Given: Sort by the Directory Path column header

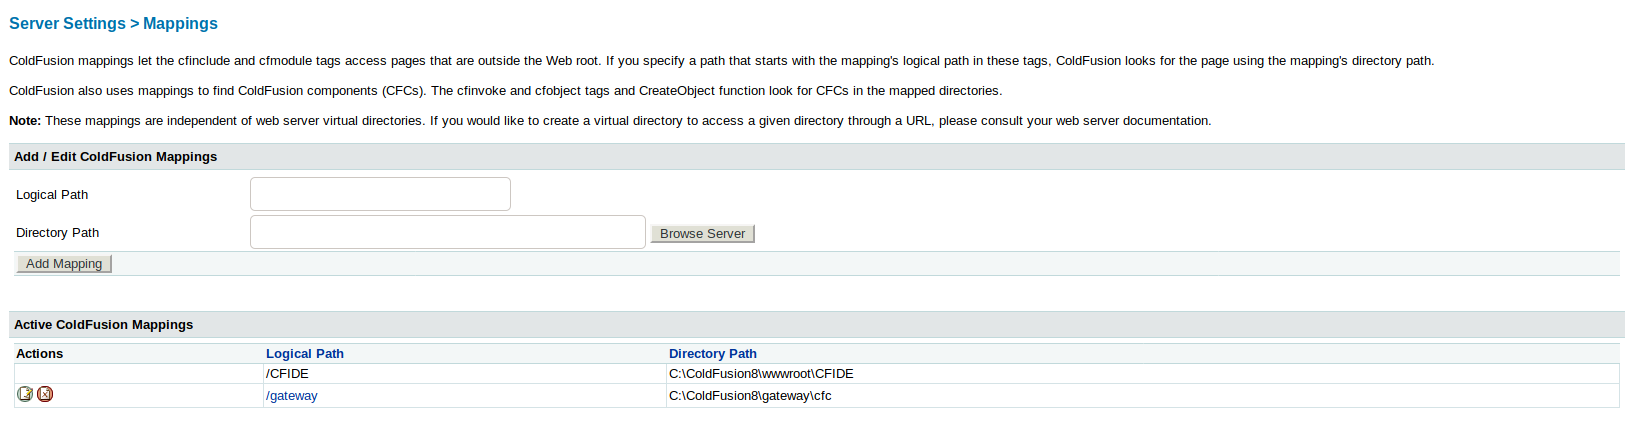Looking at the screenshot, I should 713,353.
